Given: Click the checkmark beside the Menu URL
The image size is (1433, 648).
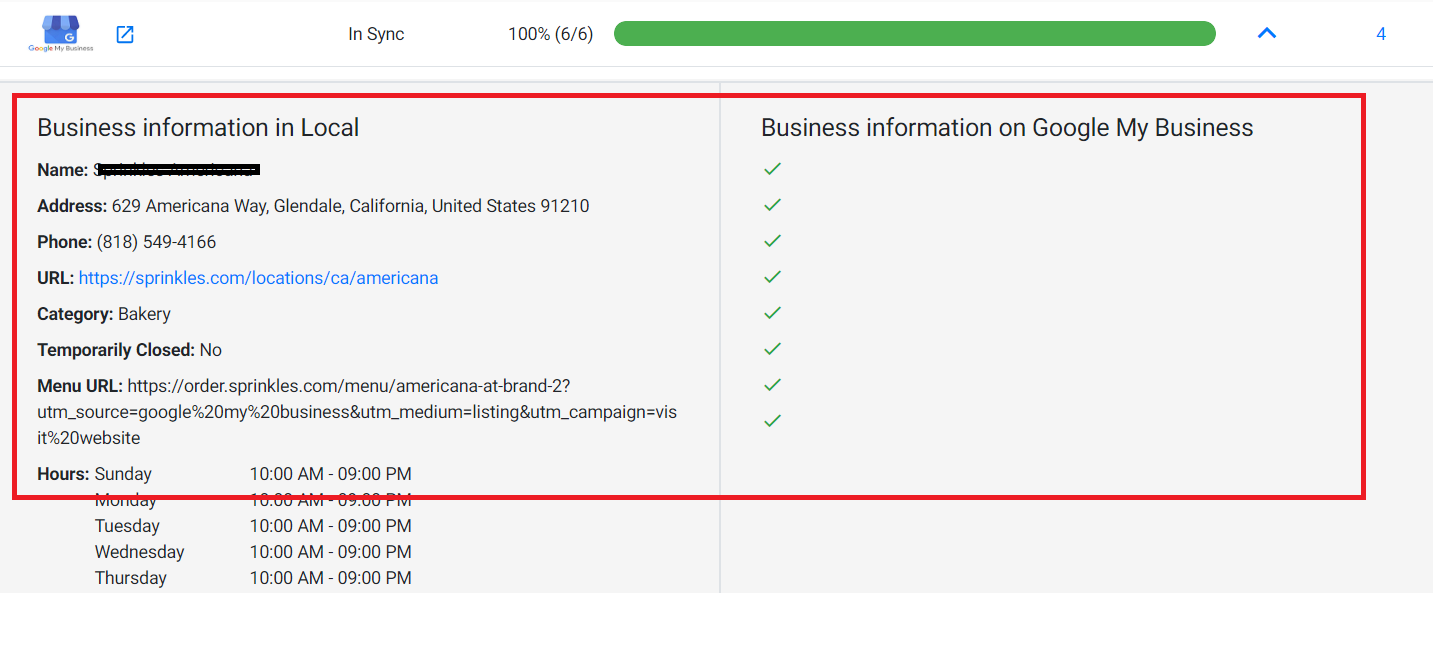Looking at the screenshot, I should tap(772, 385).
